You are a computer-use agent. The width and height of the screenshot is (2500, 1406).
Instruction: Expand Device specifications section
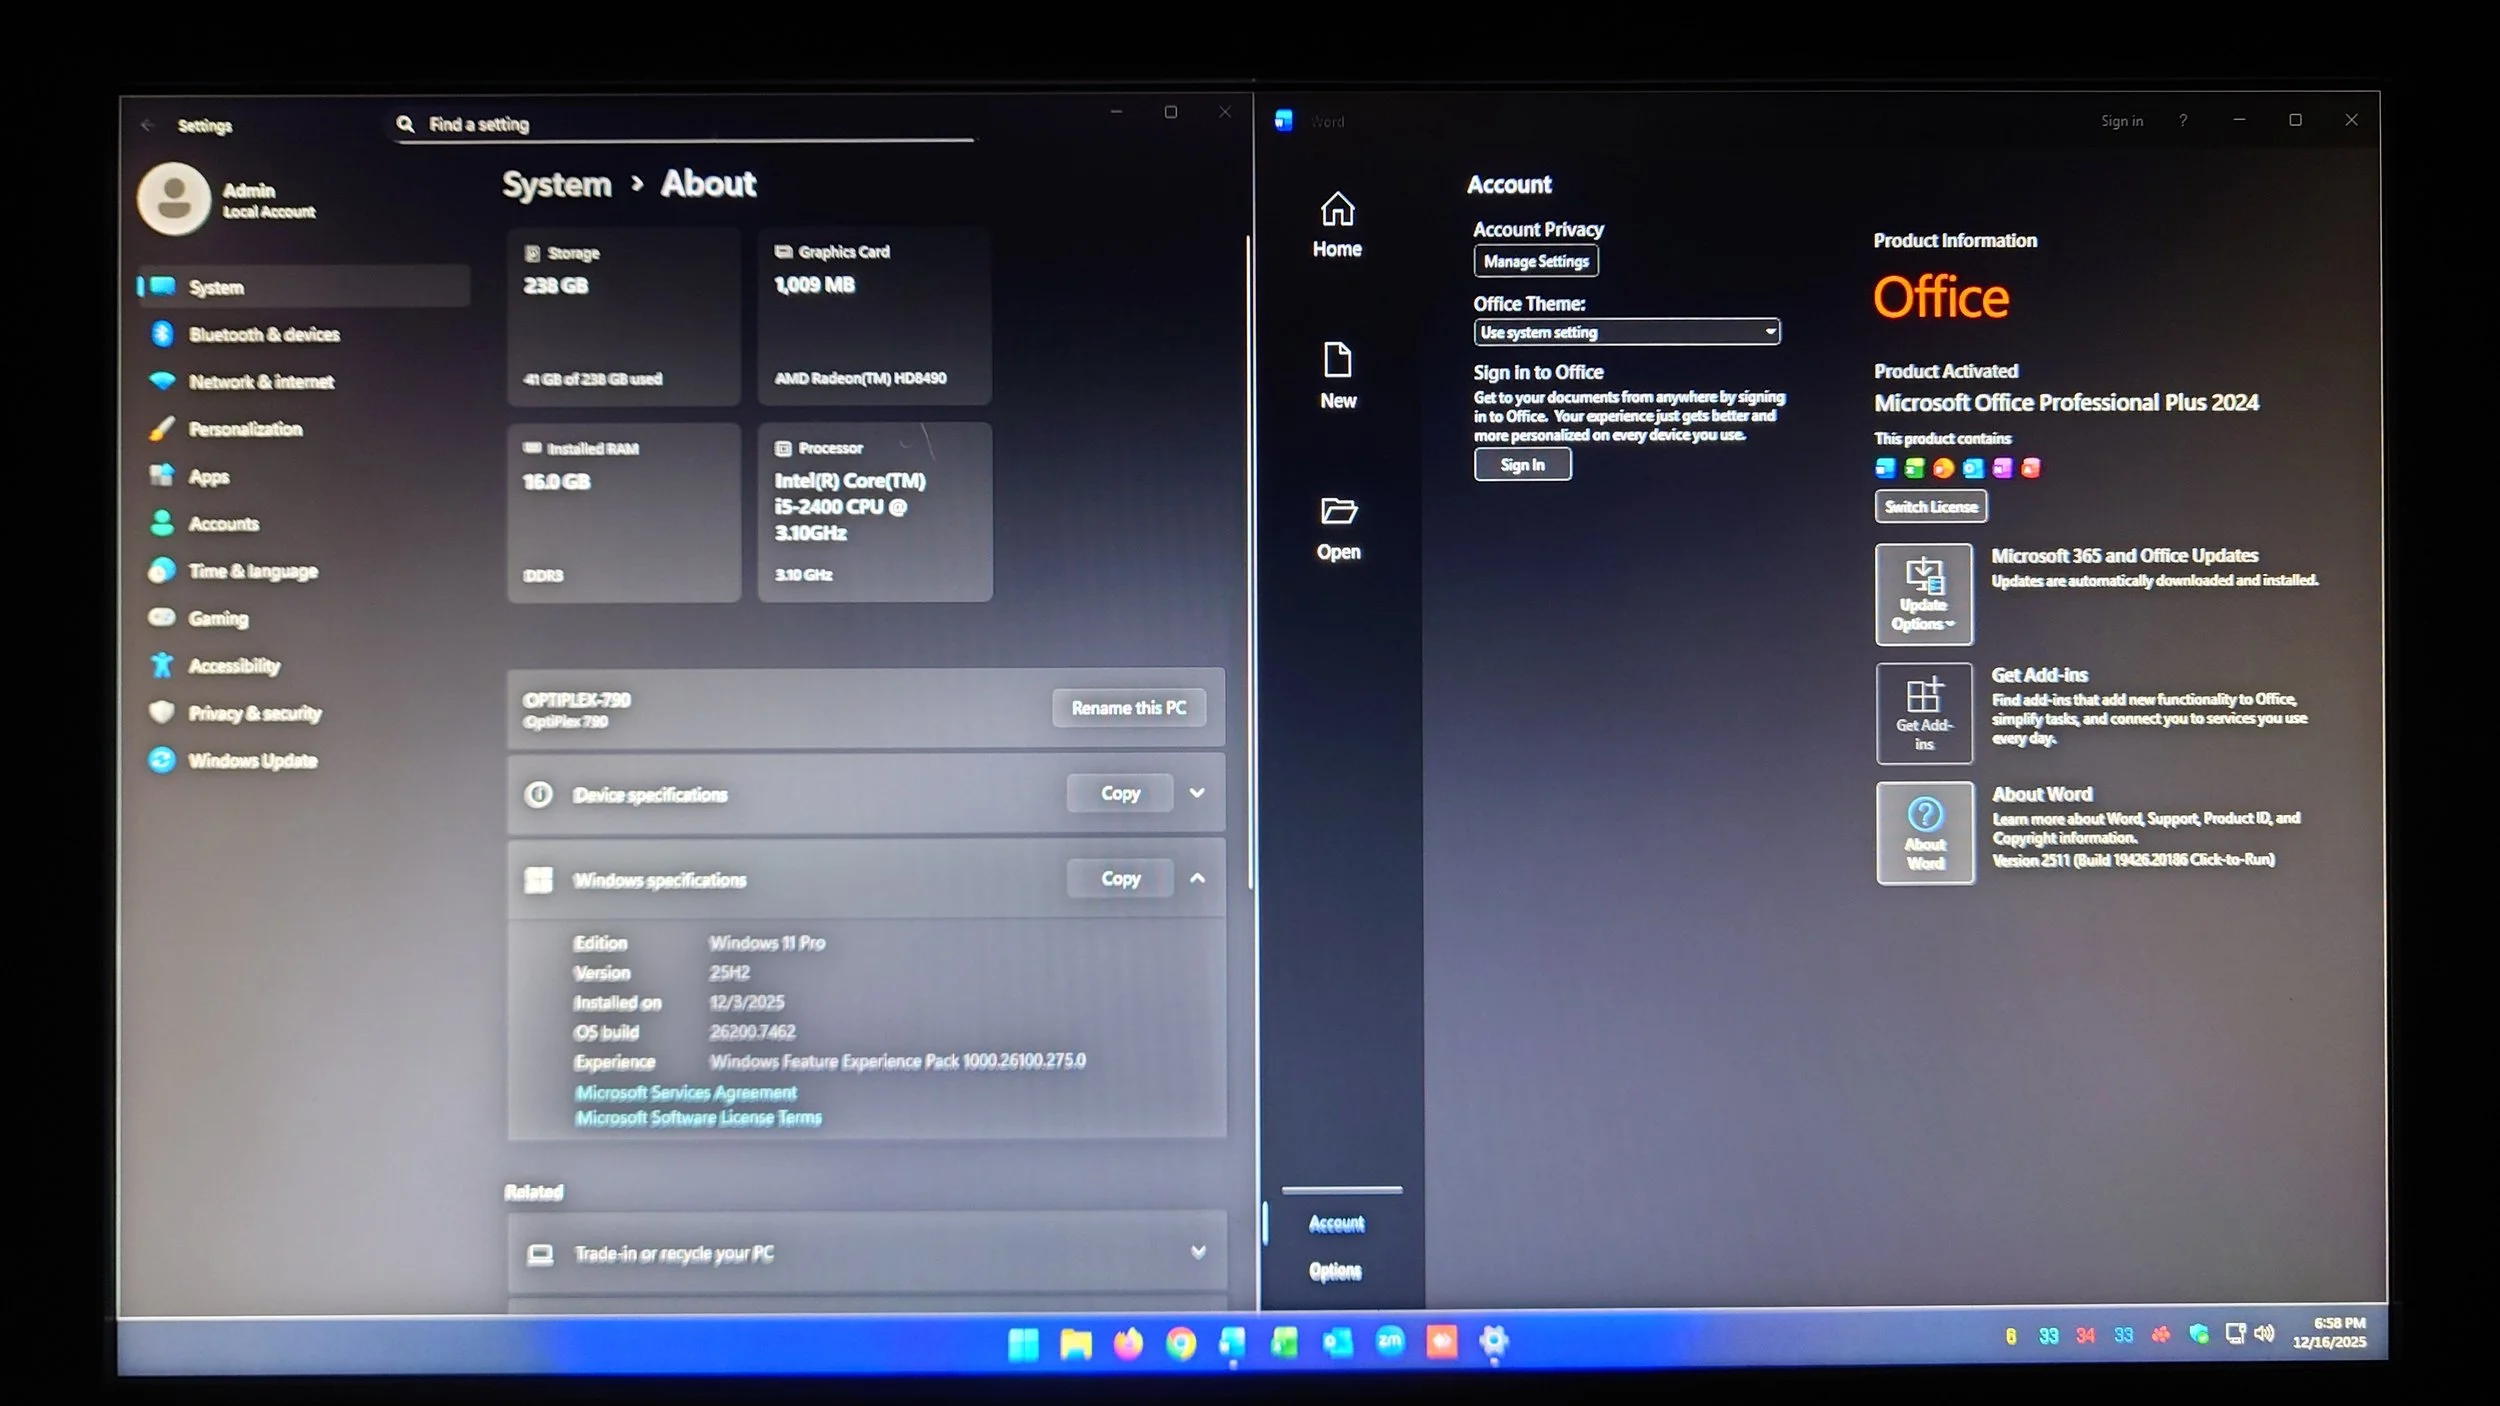click(1197, 793)
